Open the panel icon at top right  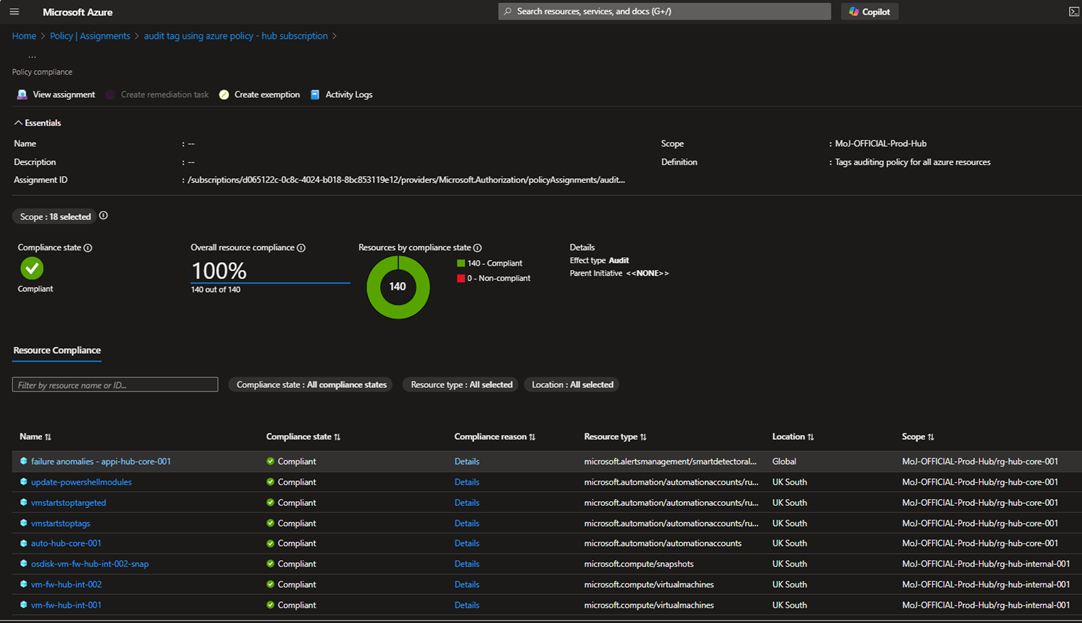(x=1074, y=12)
